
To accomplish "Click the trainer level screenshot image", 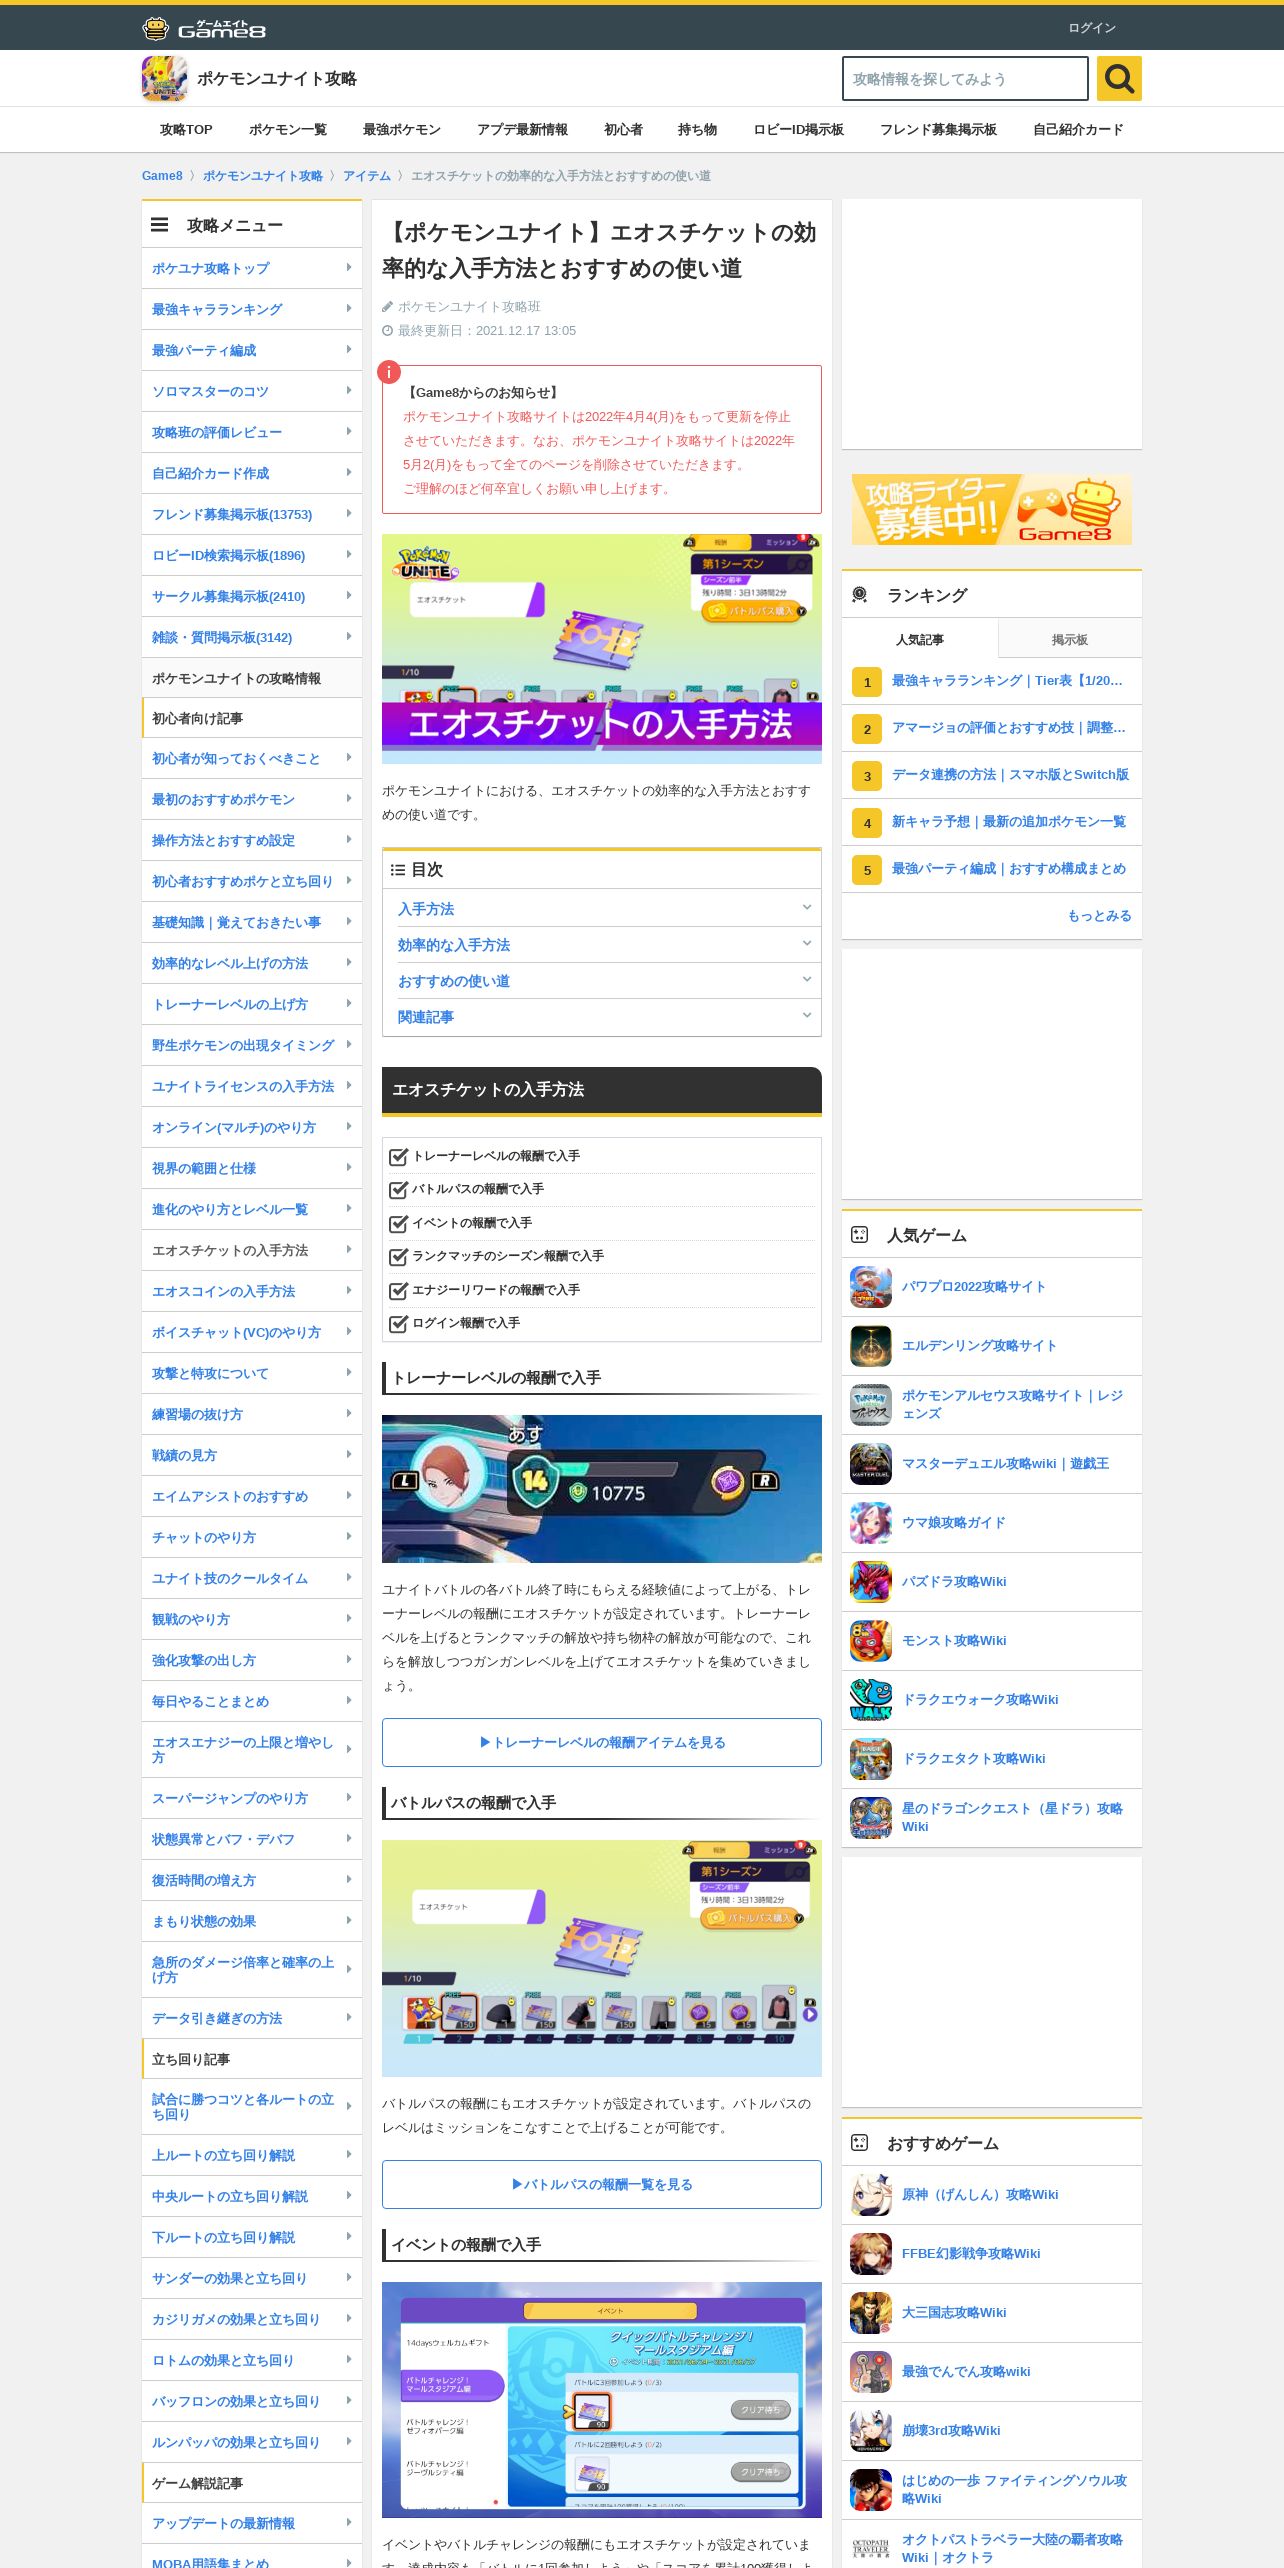I will [602, 1489].
